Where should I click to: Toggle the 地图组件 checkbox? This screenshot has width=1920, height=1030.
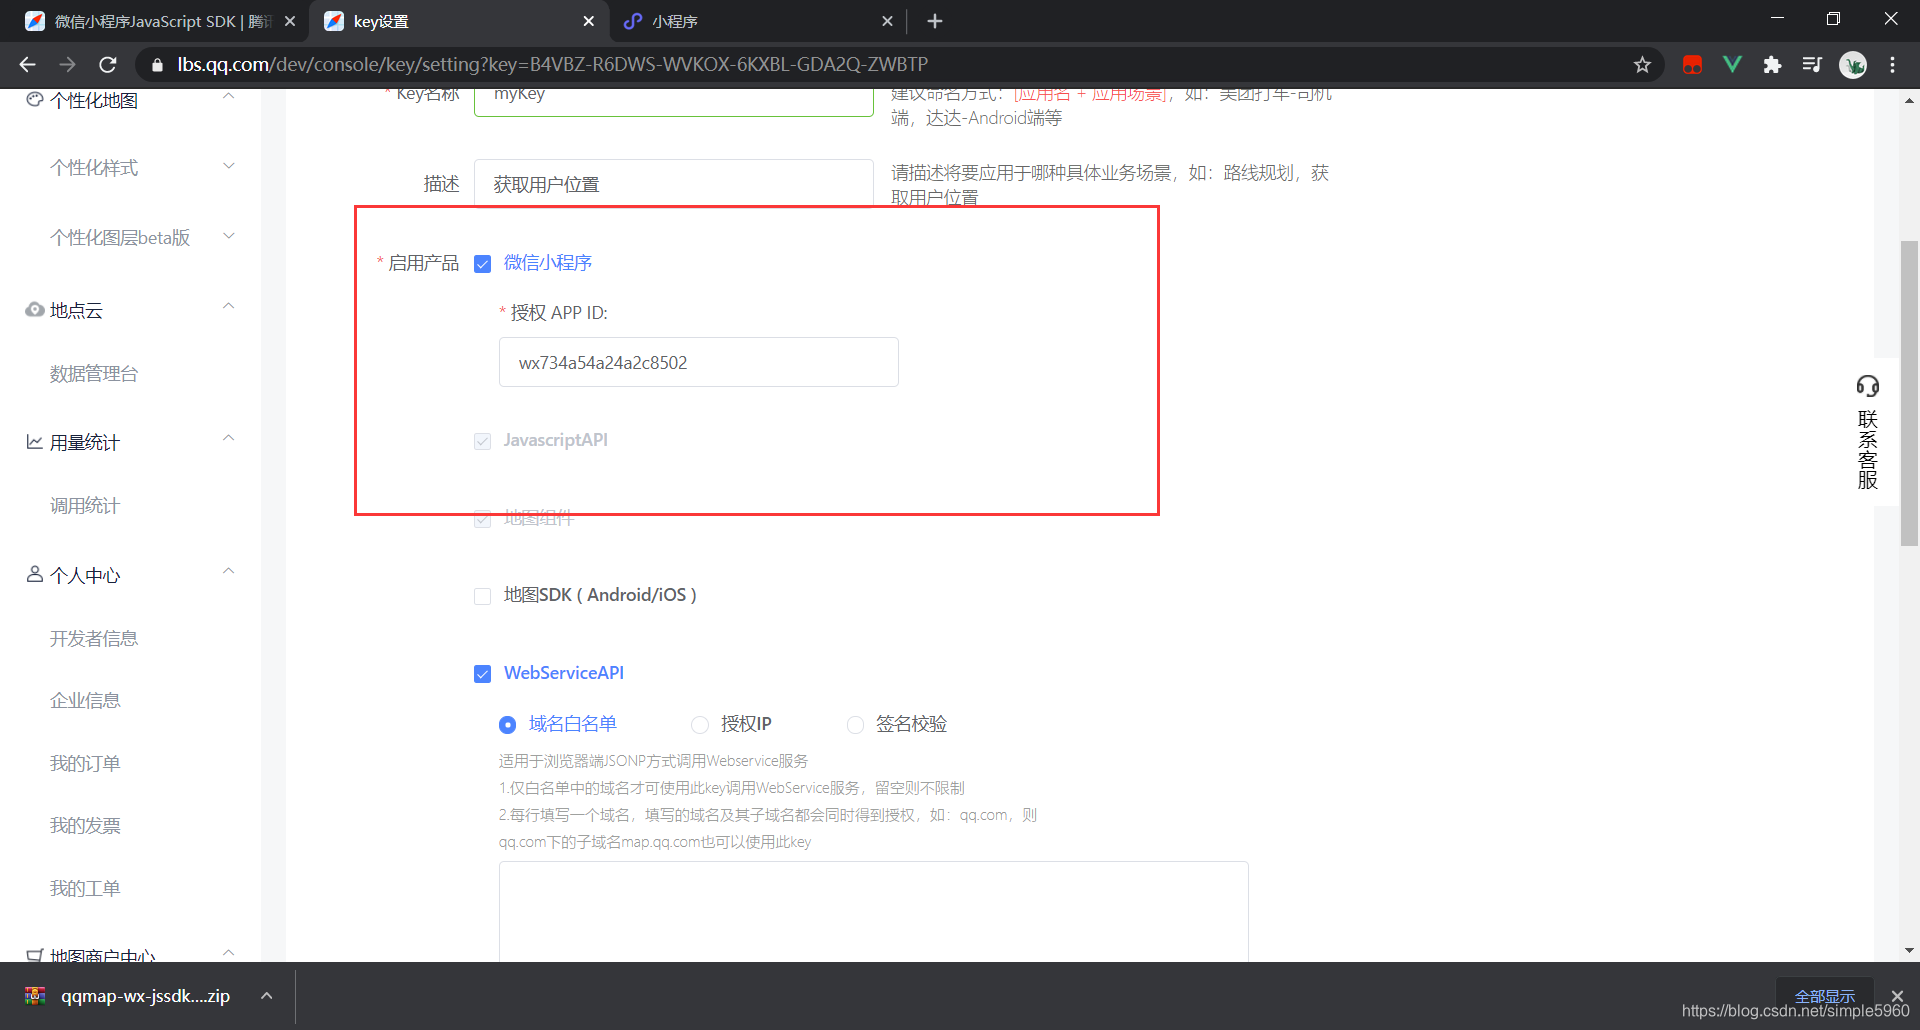click(483, 519)
